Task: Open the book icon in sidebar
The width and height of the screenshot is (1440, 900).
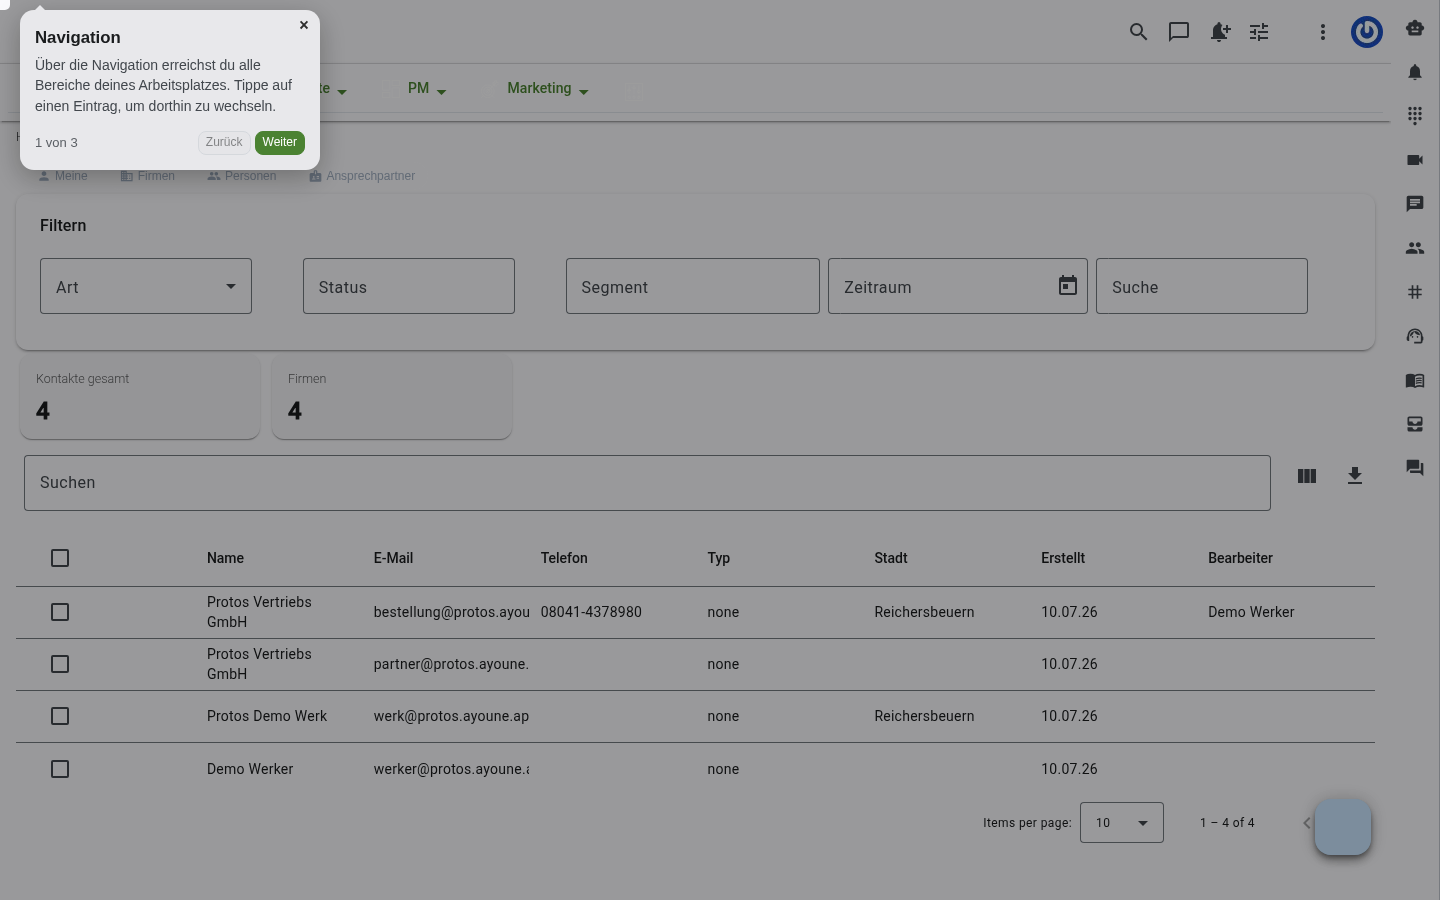Action: tap(1415, 380)
